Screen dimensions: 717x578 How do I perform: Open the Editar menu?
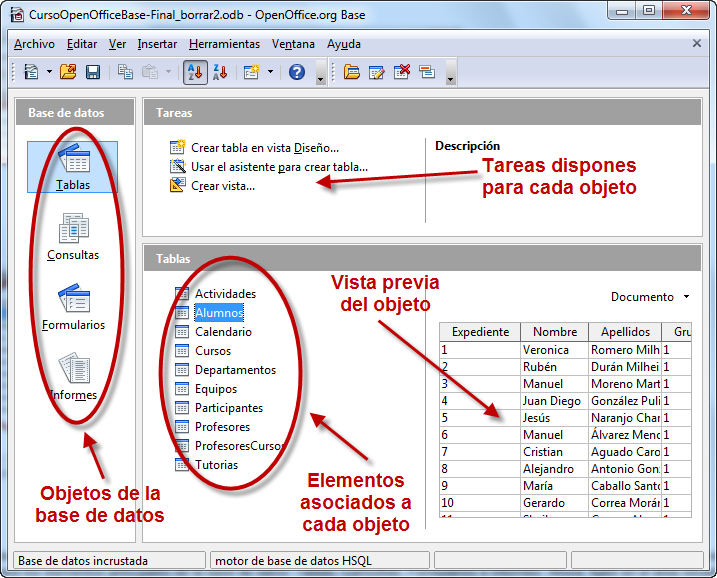point(82,44)
